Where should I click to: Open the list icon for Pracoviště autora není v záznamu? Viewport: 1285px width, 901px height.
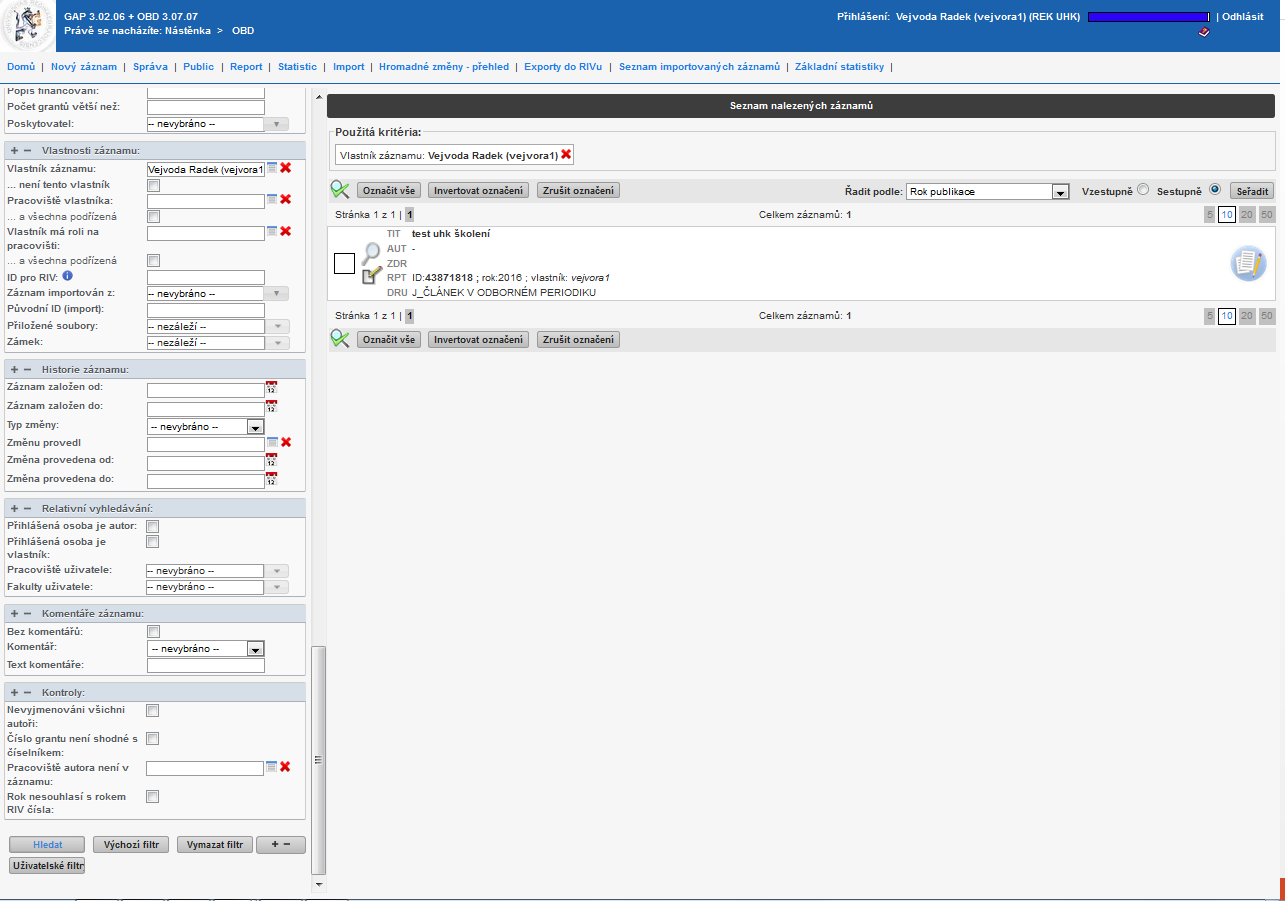272,767
